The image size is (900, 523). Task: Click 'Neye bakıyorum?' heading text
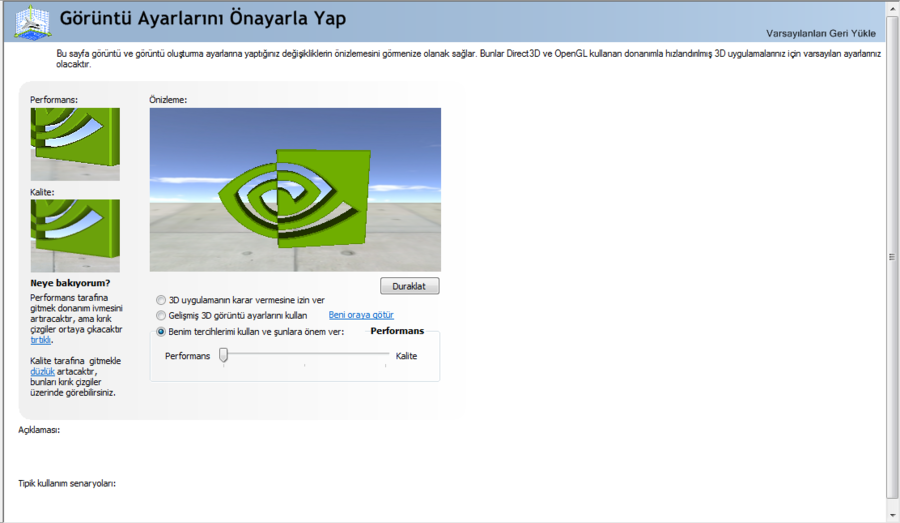[70, 283]
